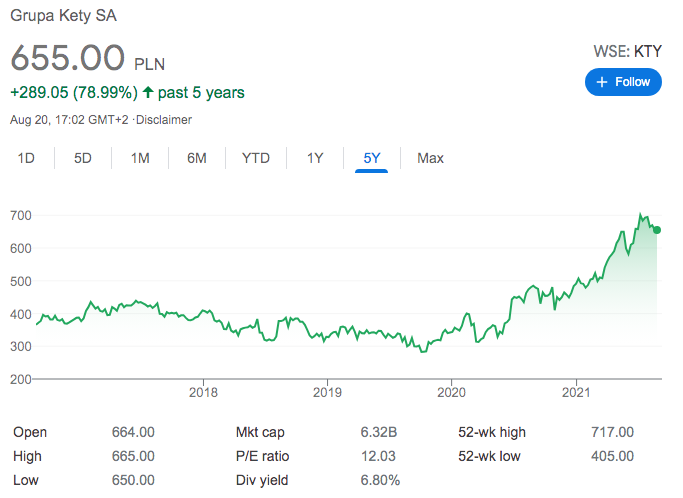683x498 pixels.
Task: Click the 655.00 price value
Action: pos(68,58)
